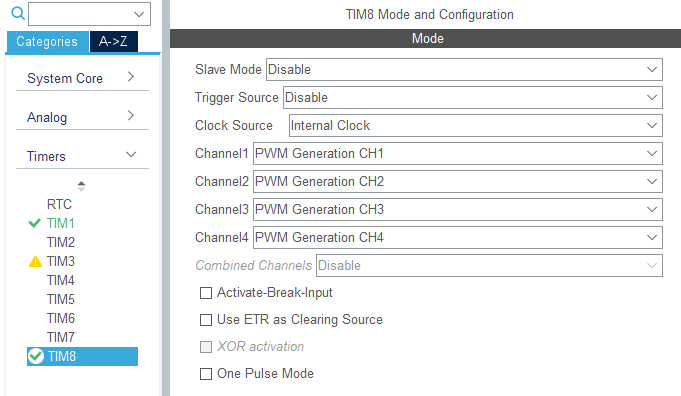Click the search combo box field
The height and width of the screenshot is (396, 681).
point(89,14)
